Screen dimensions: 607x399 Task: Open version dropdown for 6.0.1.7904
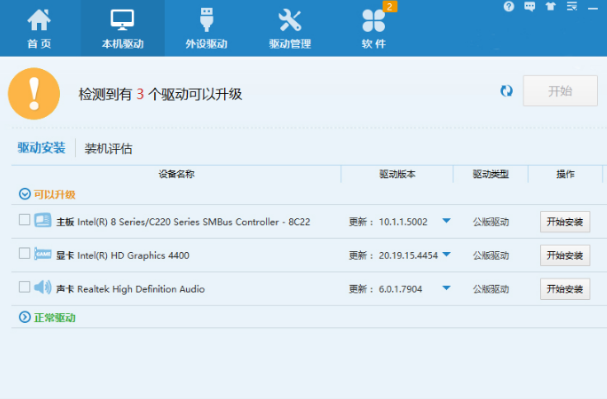(x=446, y=288)
